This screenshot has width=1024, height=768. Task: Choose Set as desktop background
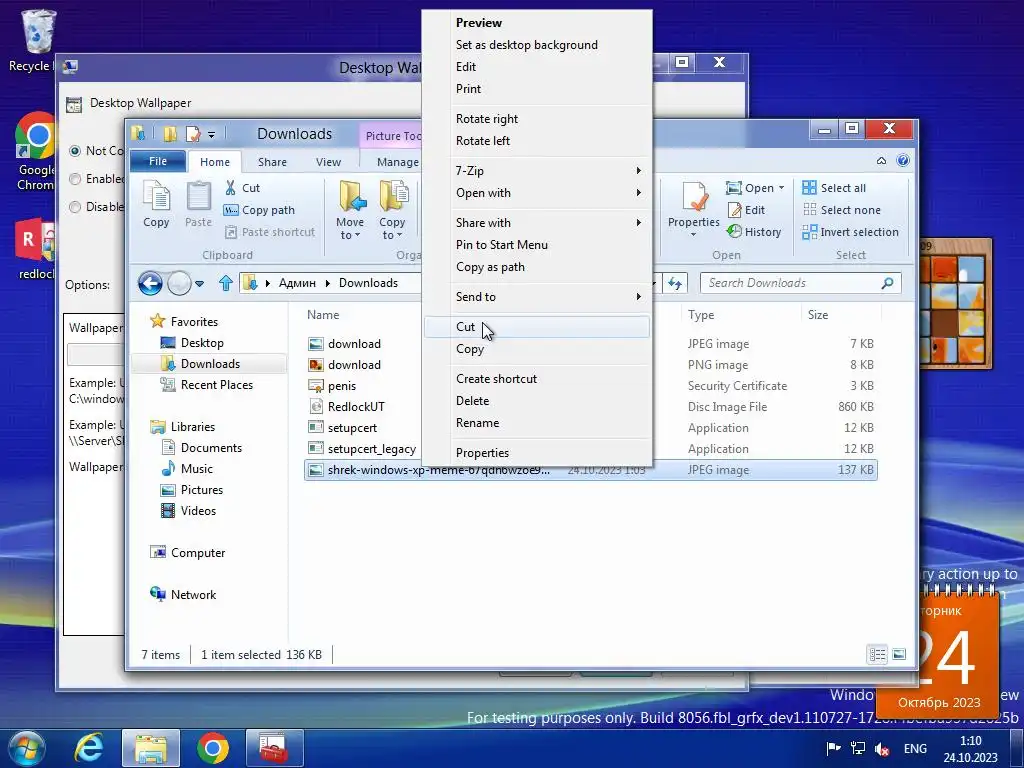(x=537, y=45)
